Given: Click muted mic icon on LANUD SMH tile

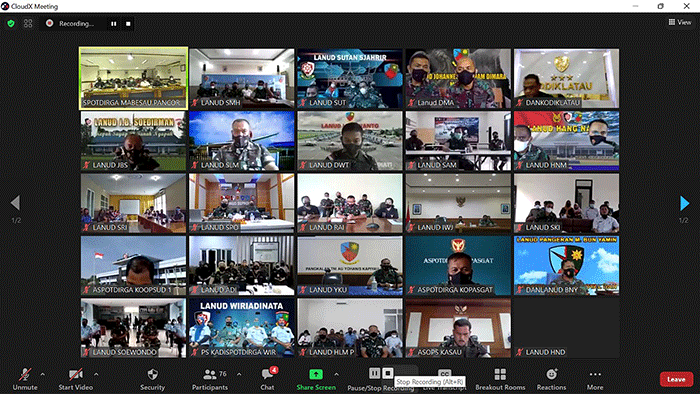Looking at the screenshot, I should tap(195, 103).
